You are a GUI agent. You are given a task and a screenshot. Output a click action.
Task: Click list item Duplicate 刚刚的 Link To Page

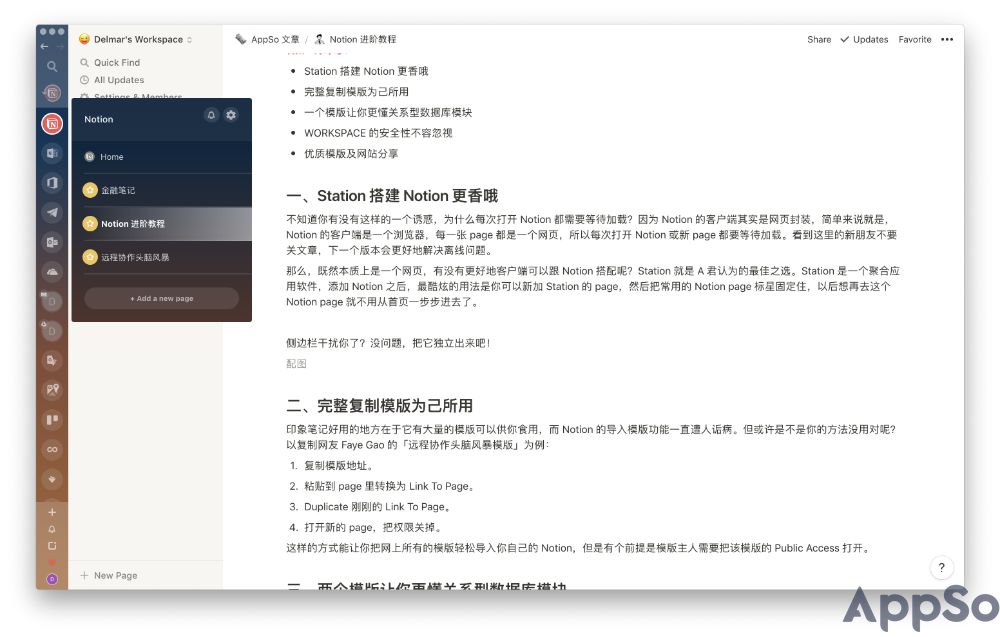click(378, 507)
